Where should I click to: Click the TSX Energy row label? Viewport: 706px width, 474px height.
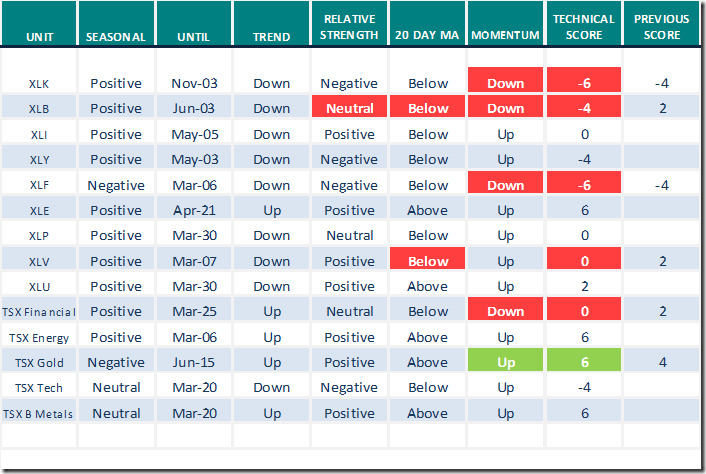tap(39, 337)
